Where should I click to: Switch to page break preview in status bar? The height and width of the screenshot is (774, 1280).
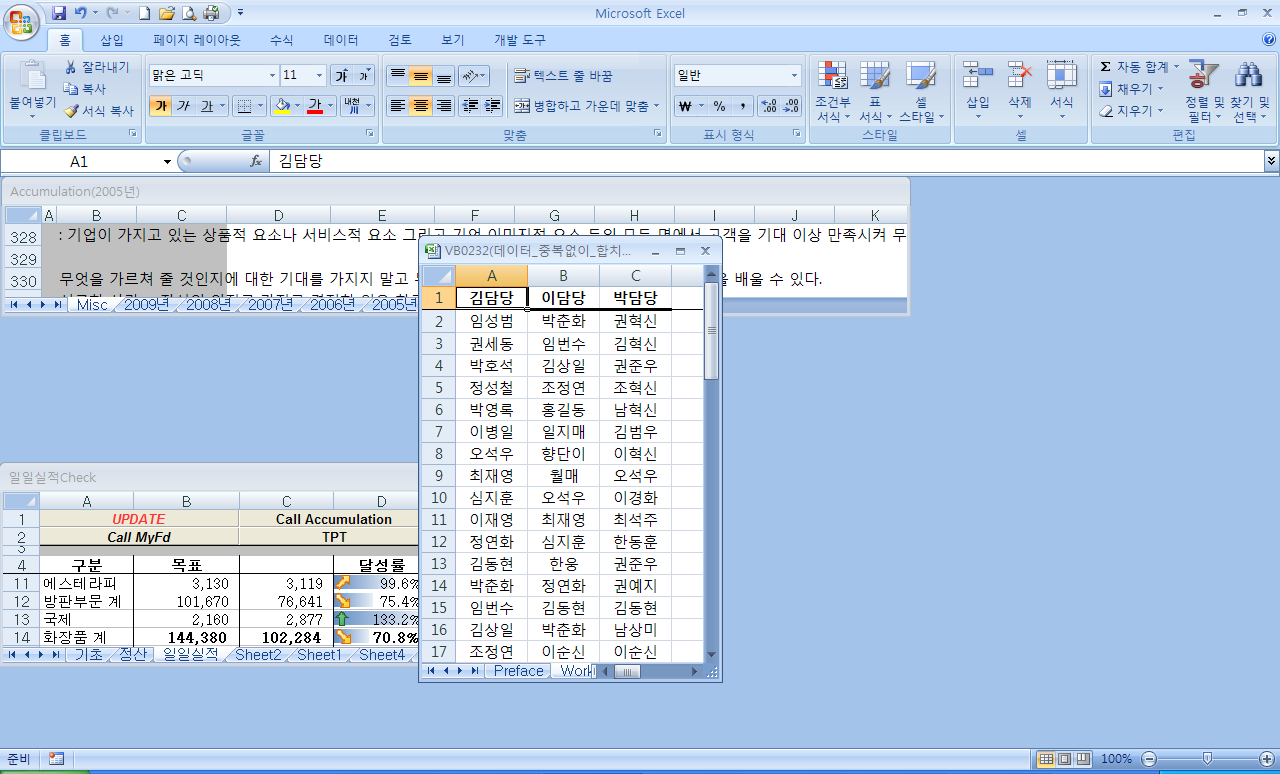tap(1085, 759)
